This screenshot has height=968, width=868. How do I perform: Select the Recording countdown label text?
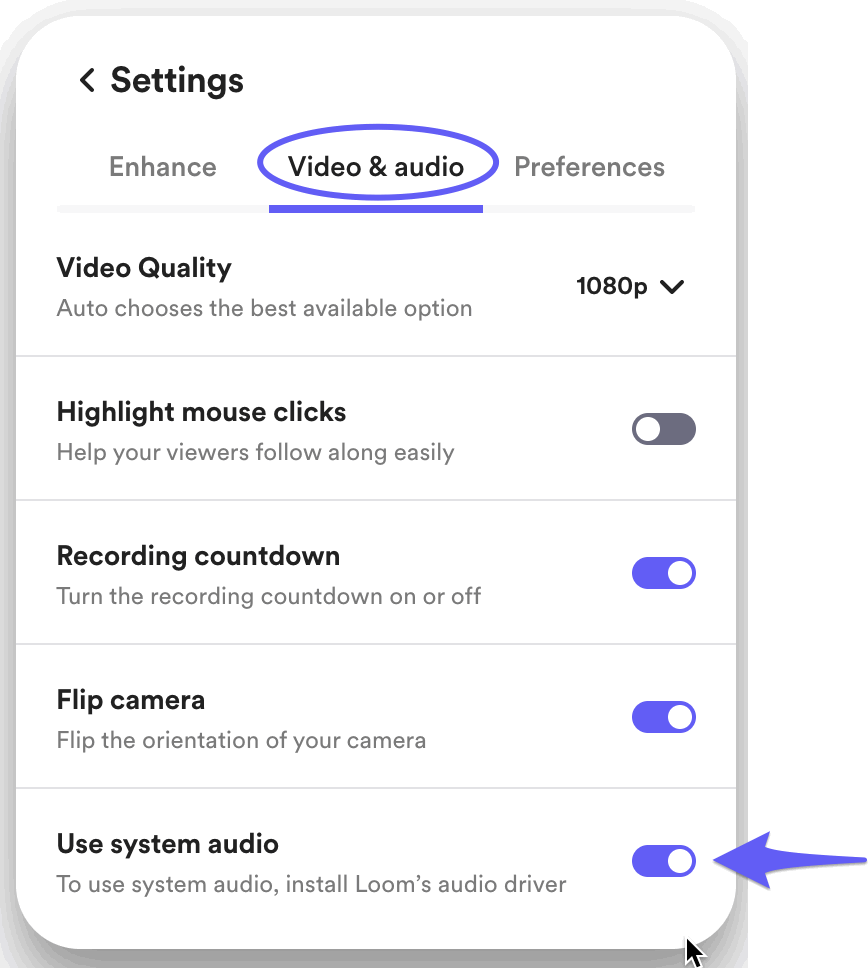point(198,556)
